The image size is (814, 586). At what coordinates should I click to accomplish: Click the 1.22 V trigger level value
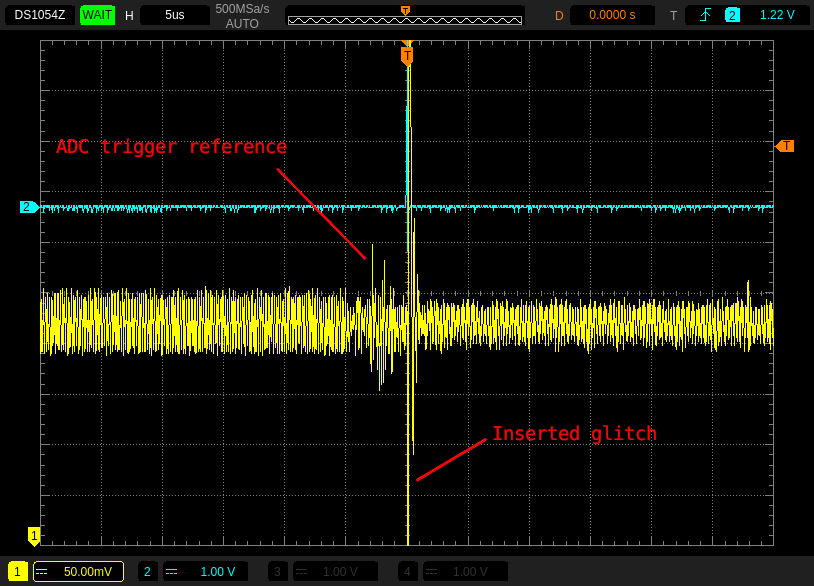click(777, 15)
